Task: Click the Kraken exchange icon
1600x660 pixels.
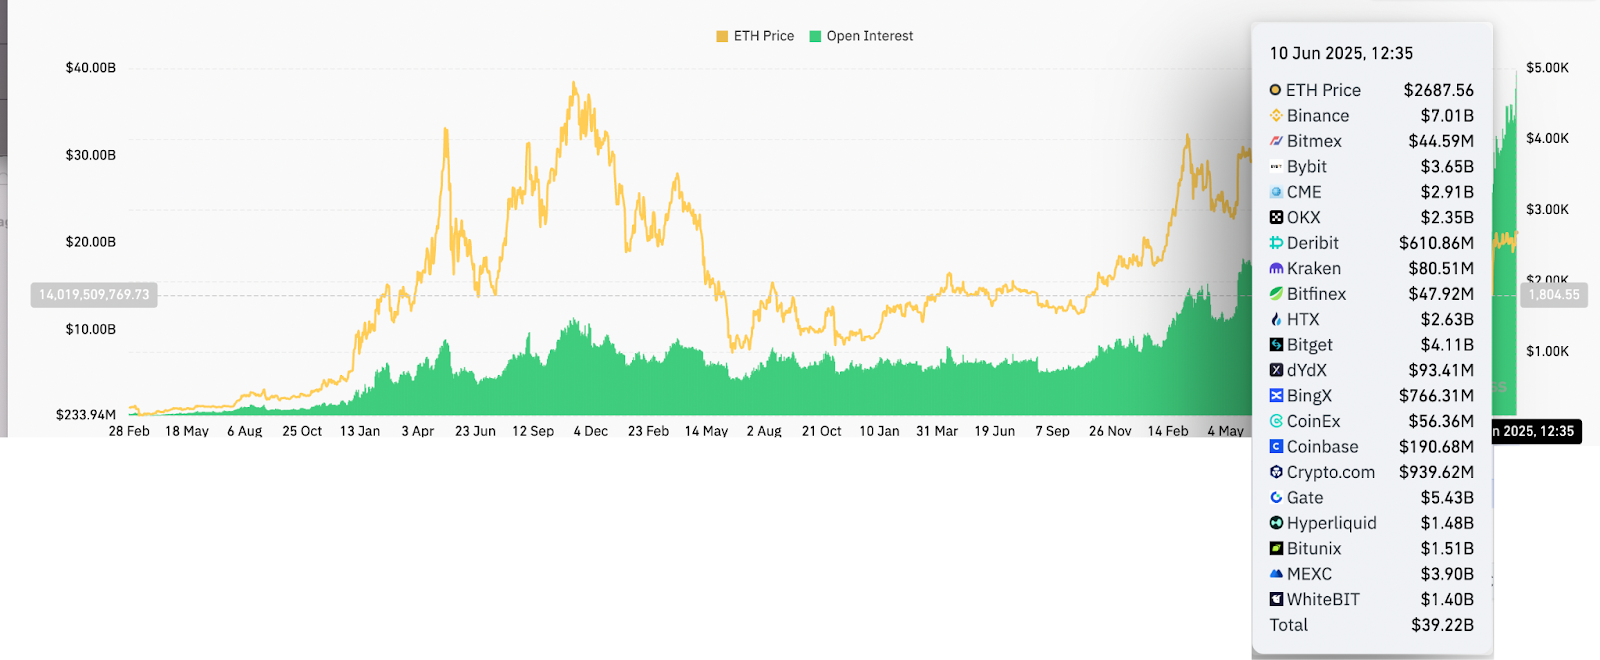Action: point(1276,268)
